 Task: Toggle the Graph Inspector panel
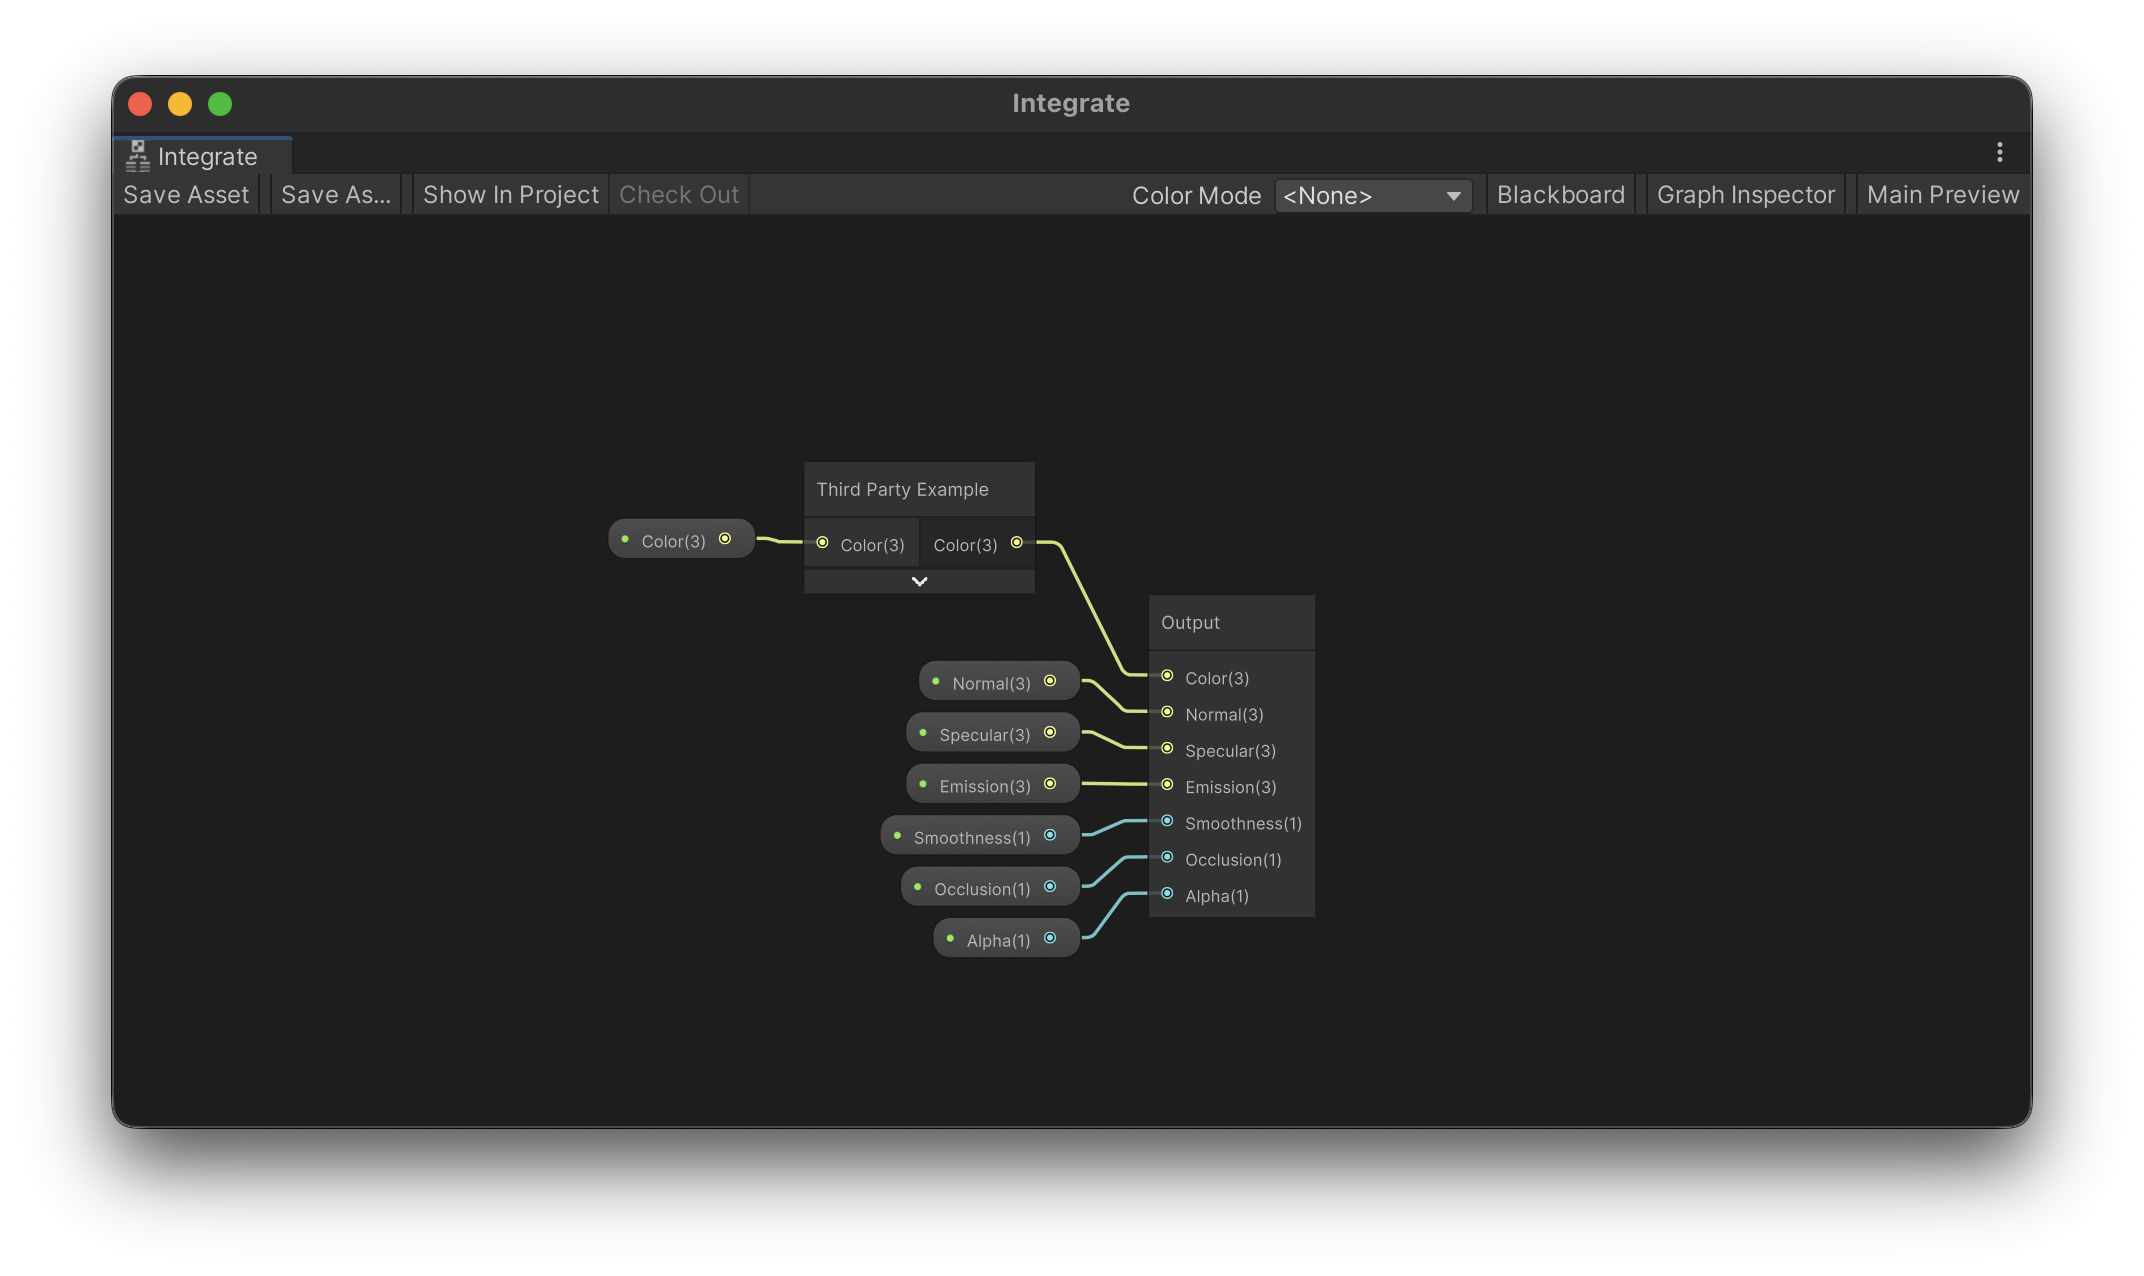click(x=1745, y=195)
